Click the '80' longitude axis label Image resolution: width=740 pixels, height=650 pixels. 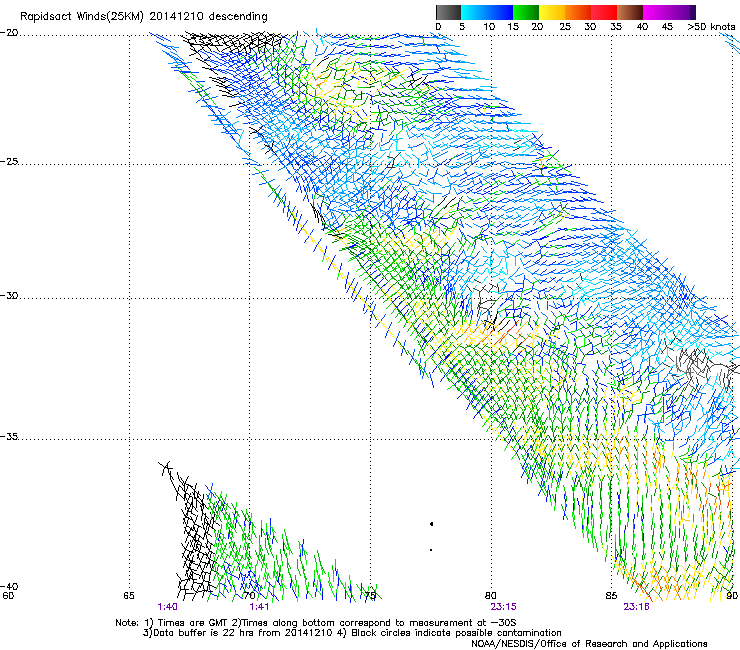click(x=490, y=595)
